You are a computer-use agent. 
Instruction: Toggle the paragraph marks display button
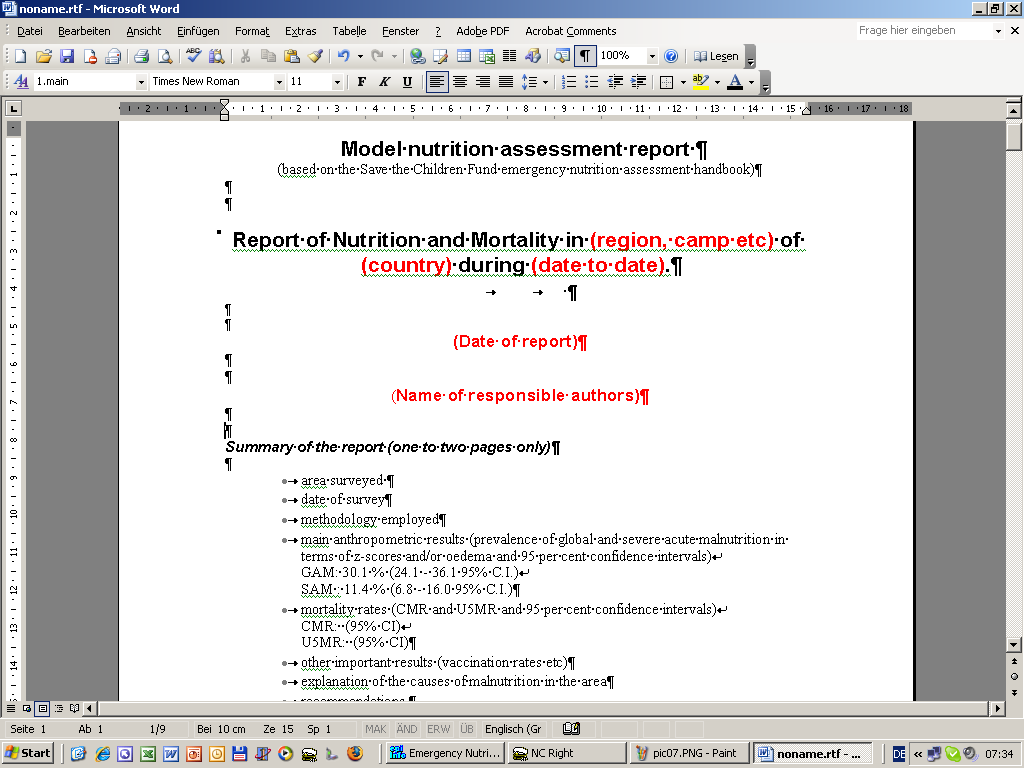point(584,56)
